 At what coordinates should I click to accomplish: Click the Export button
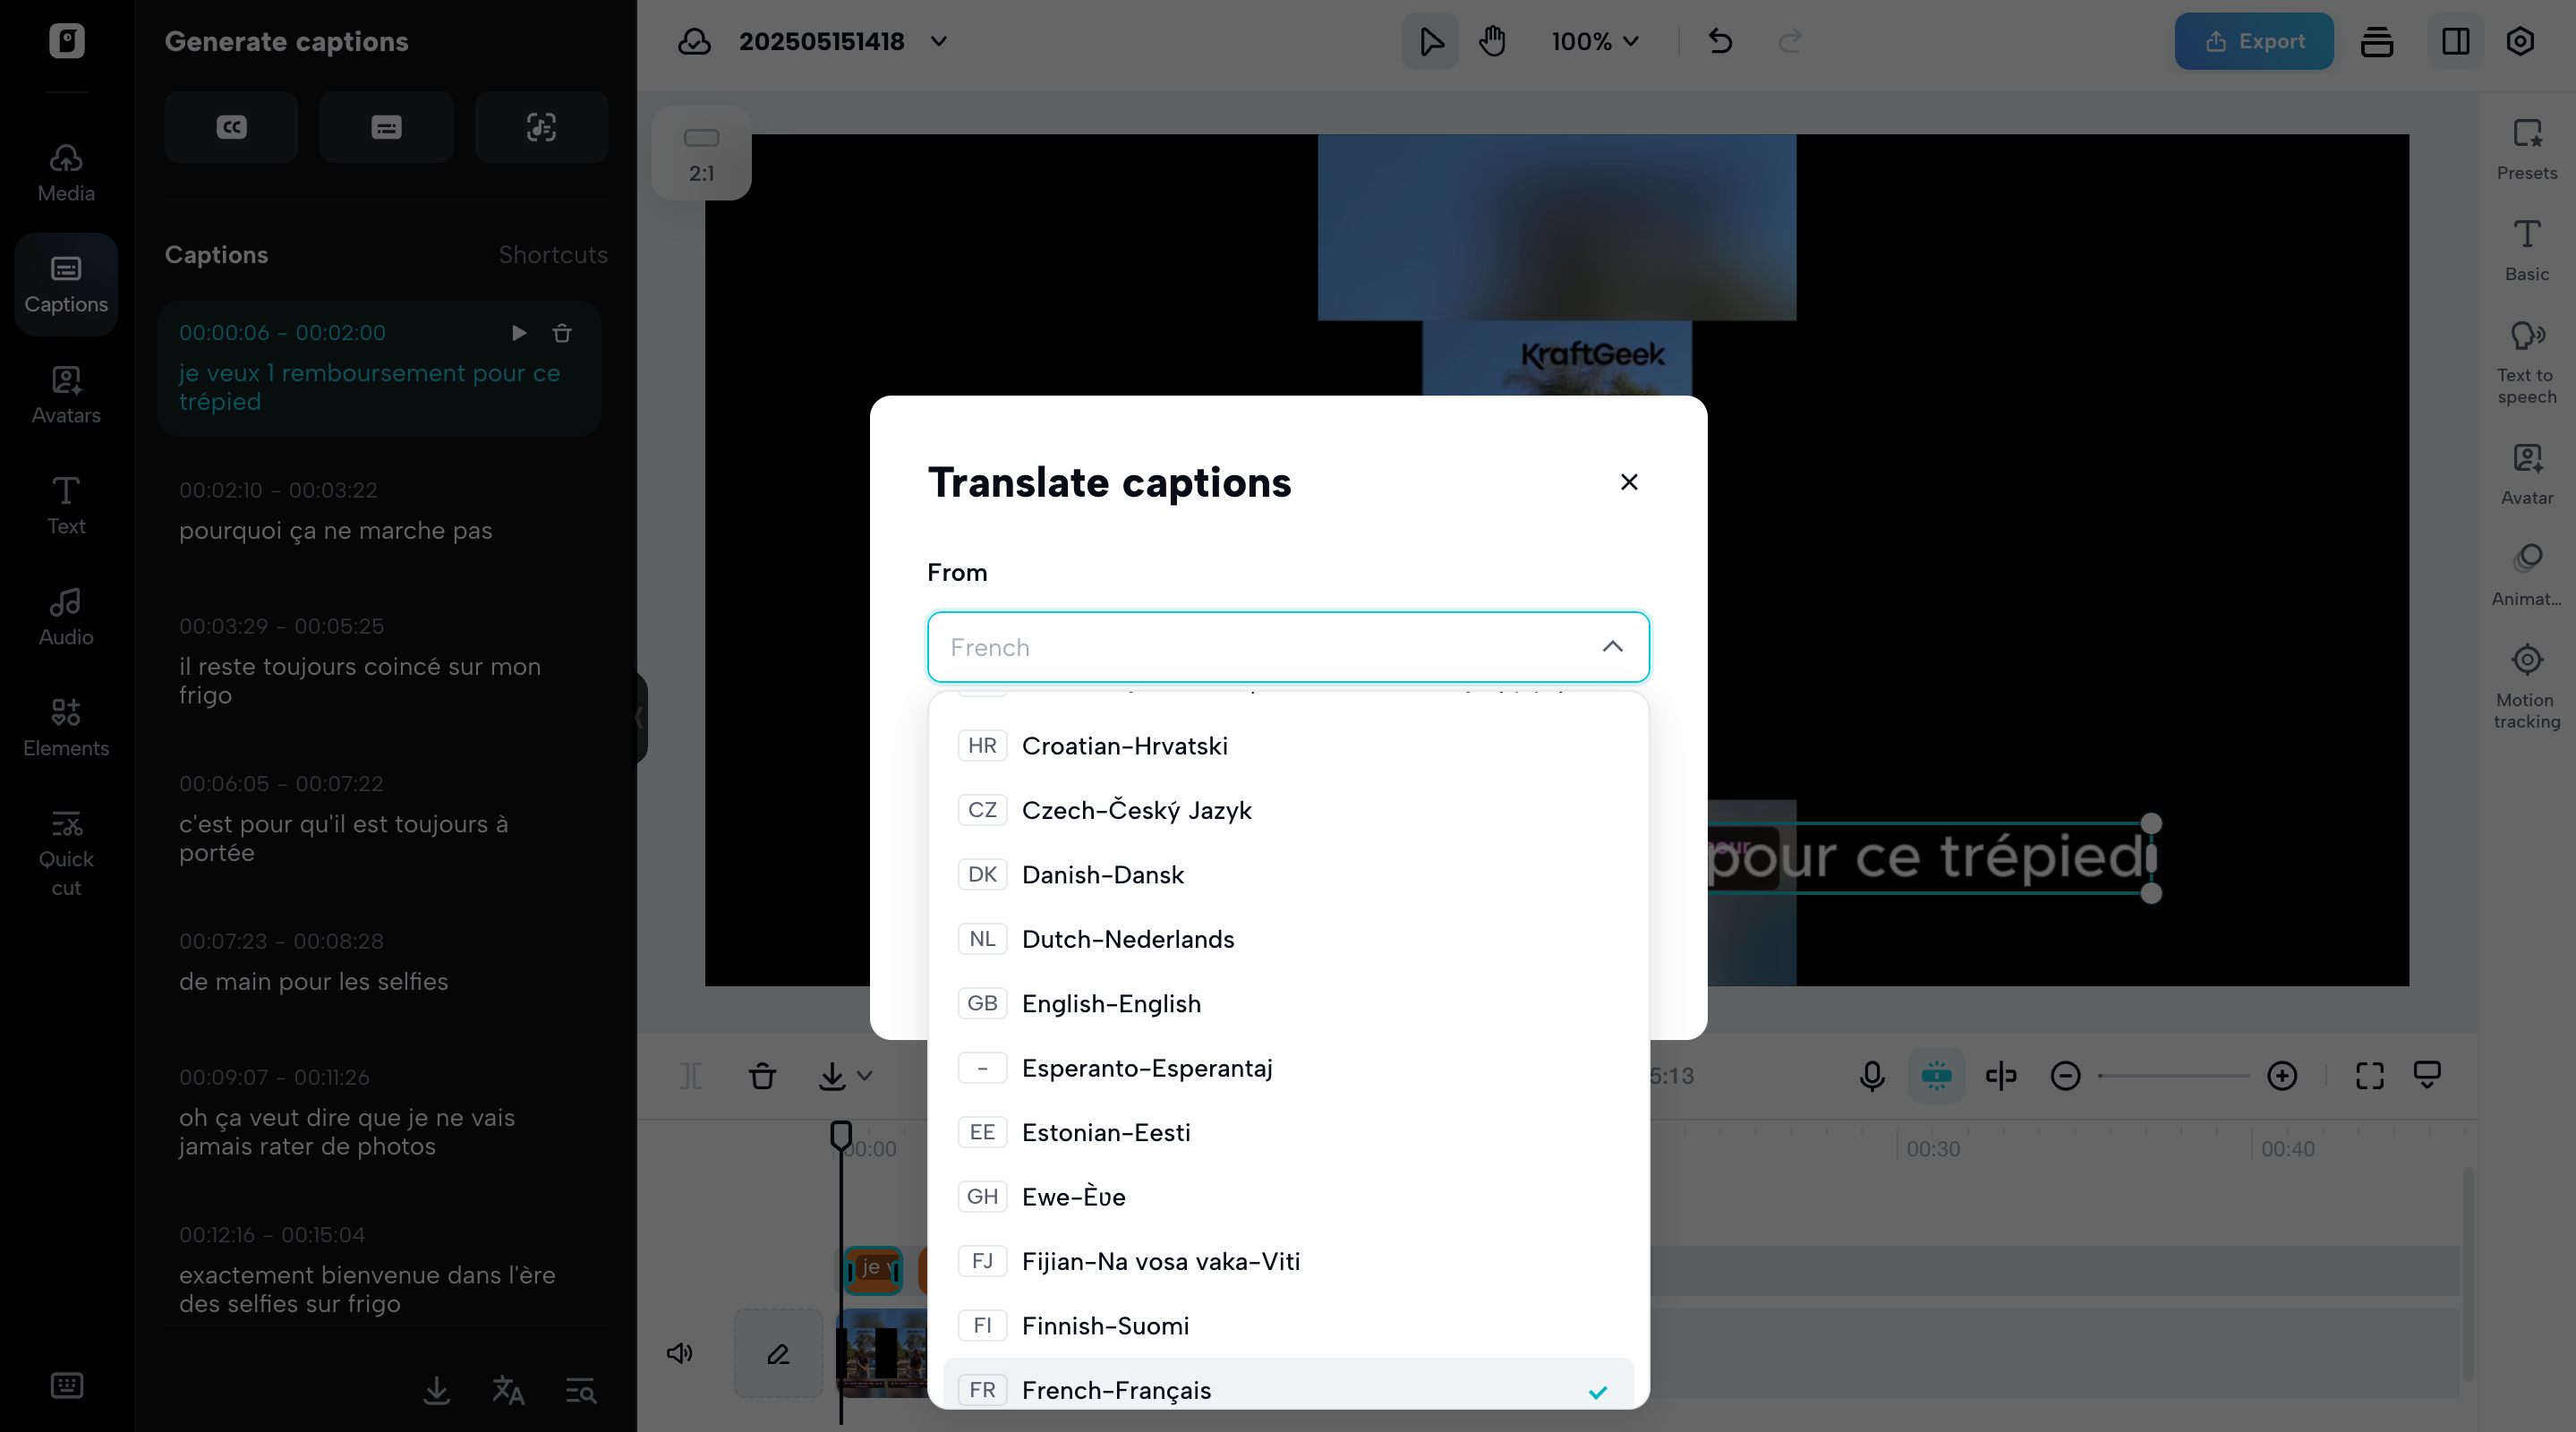point(2253,41)
